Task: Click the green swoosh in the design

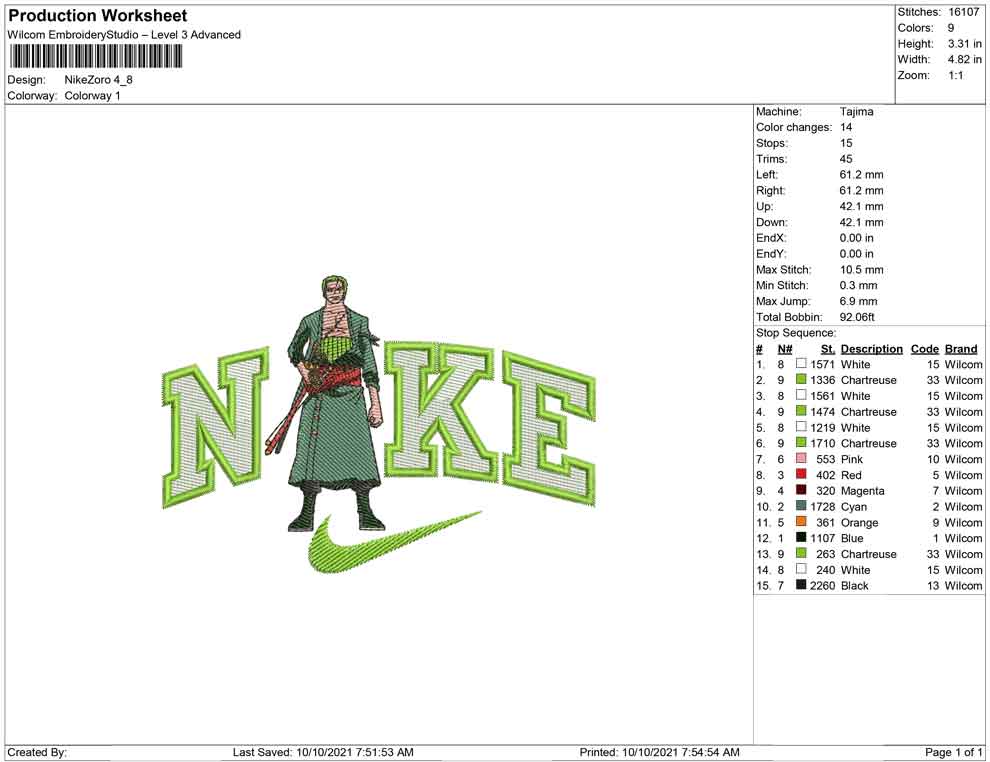Action: click(x=395, y=541)
